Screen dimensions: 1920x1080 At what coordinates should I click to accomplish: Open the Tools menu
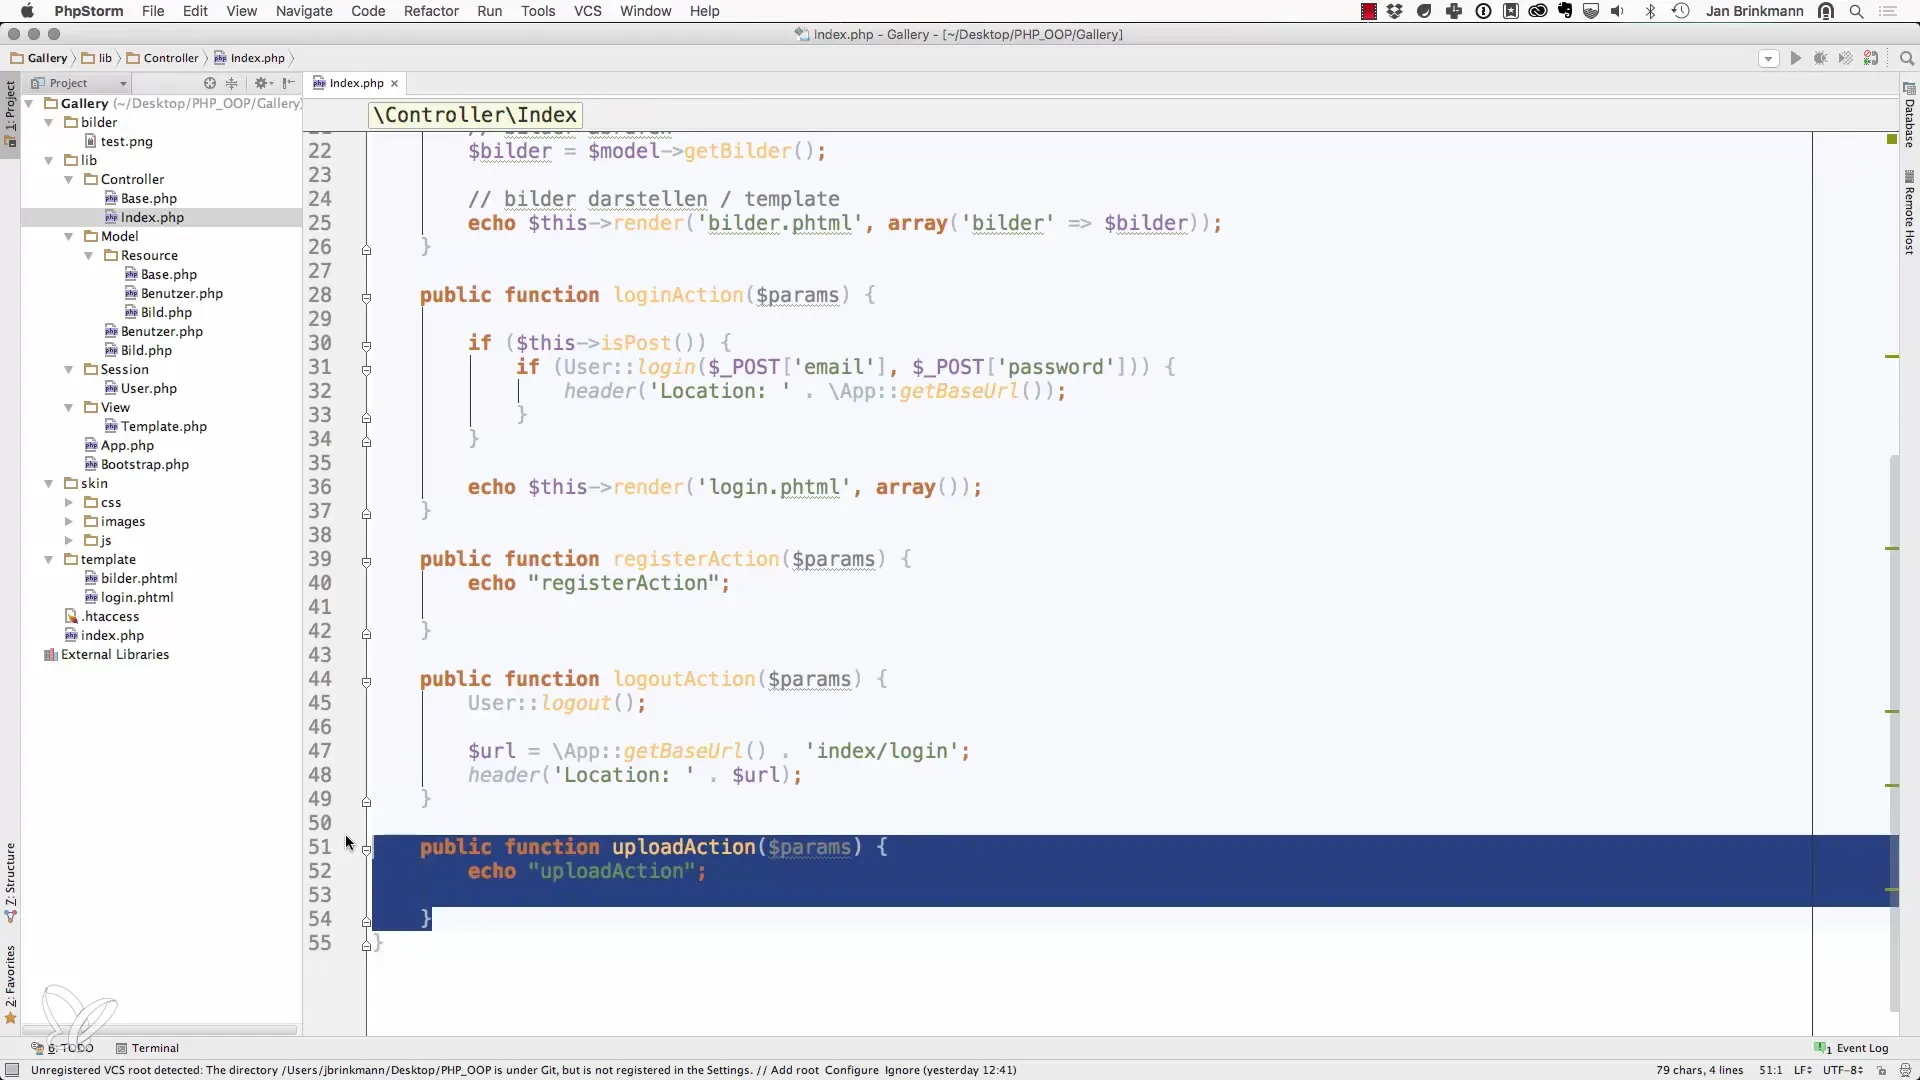click(x=538, y=11)
